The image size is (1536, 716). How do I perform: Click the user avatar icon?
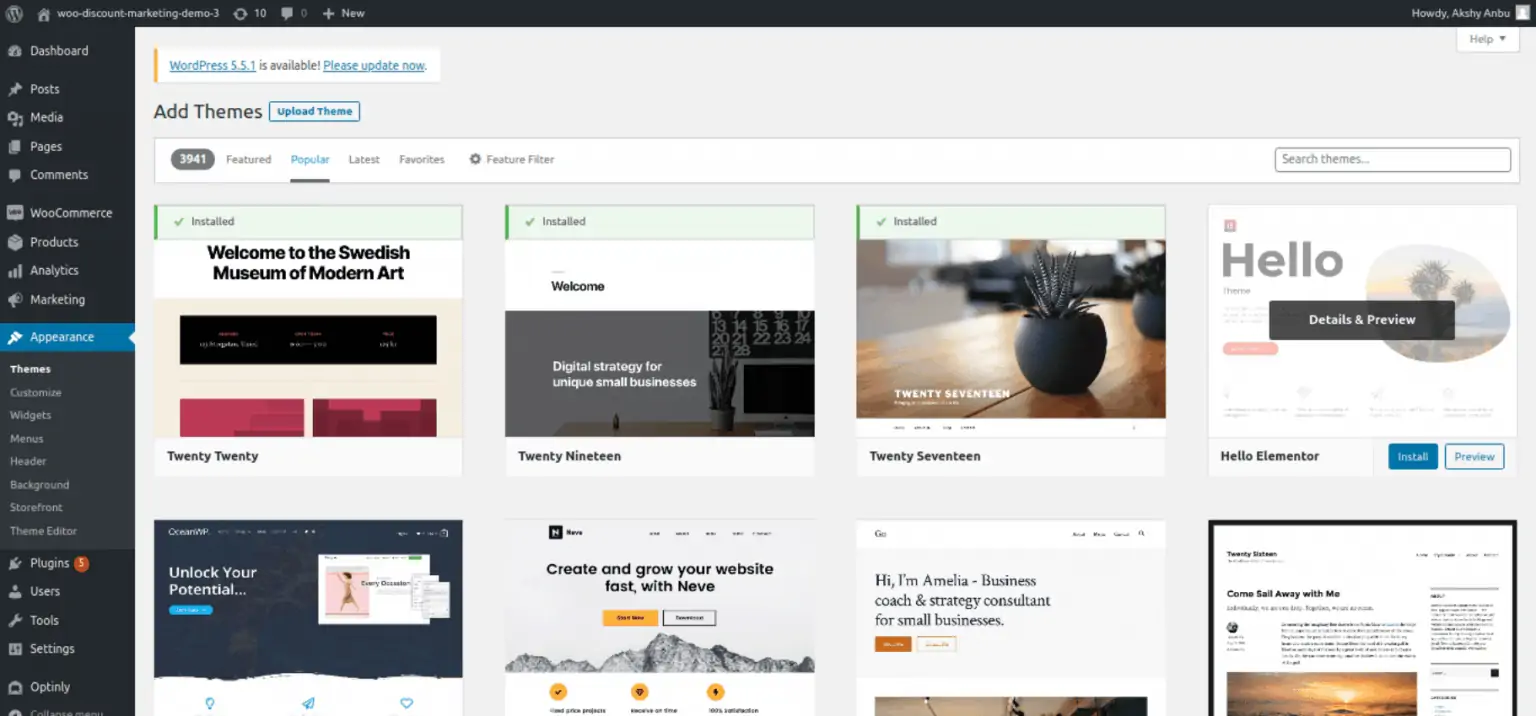pos(1522,13)
